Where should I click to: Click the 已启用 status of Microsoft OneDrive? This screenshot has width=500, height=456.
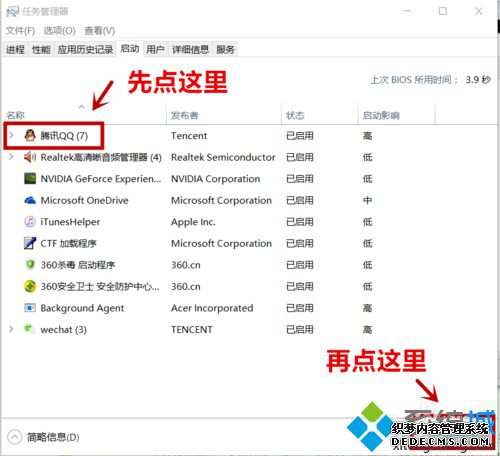point(300,200)
